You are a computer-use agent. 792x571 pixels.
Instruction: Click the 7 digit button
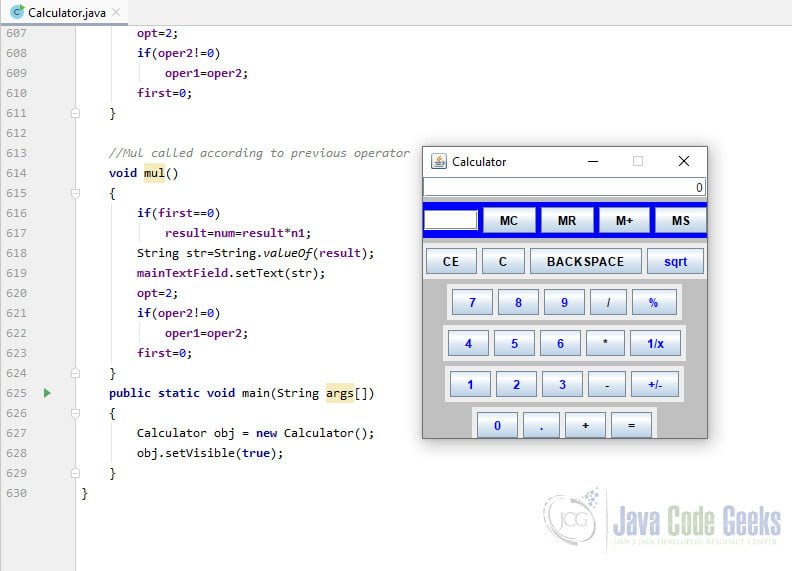click(472, 302)
